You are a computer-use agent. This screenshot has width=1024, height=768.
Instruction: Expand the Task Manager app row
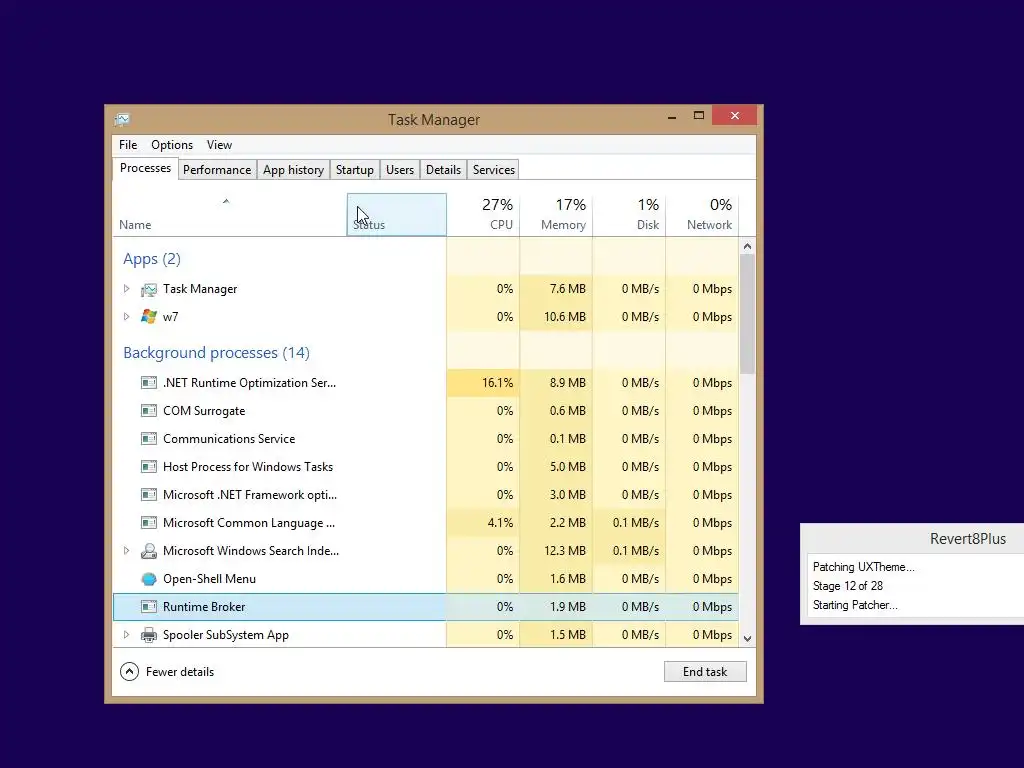127,289
